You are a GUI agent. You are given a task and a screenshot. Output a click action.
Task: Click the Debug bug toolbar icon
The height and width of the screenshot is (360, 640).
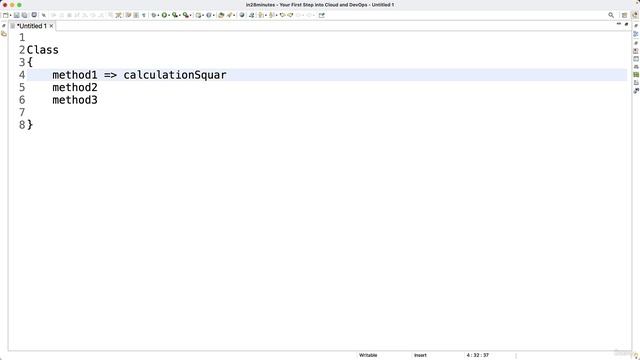153,15
